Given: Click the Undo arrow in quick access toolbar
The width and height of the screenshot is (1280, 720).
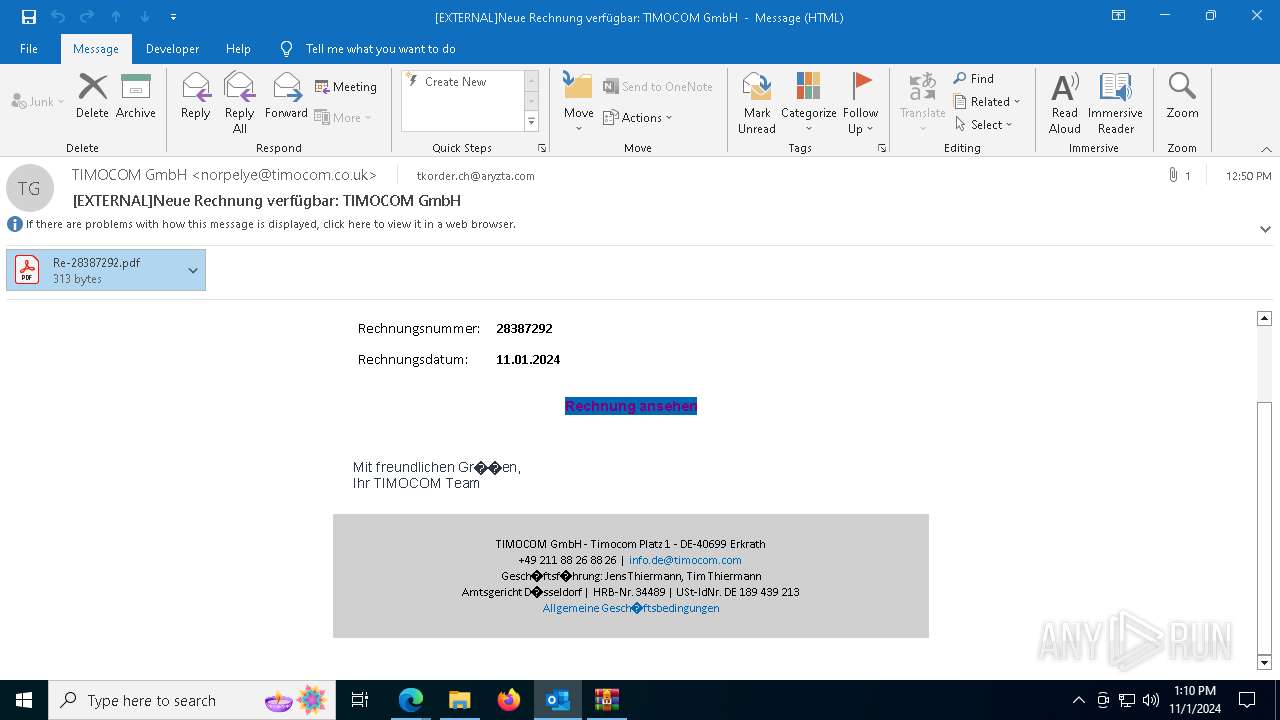Looking at the screenshot, I should coord(58,17).
